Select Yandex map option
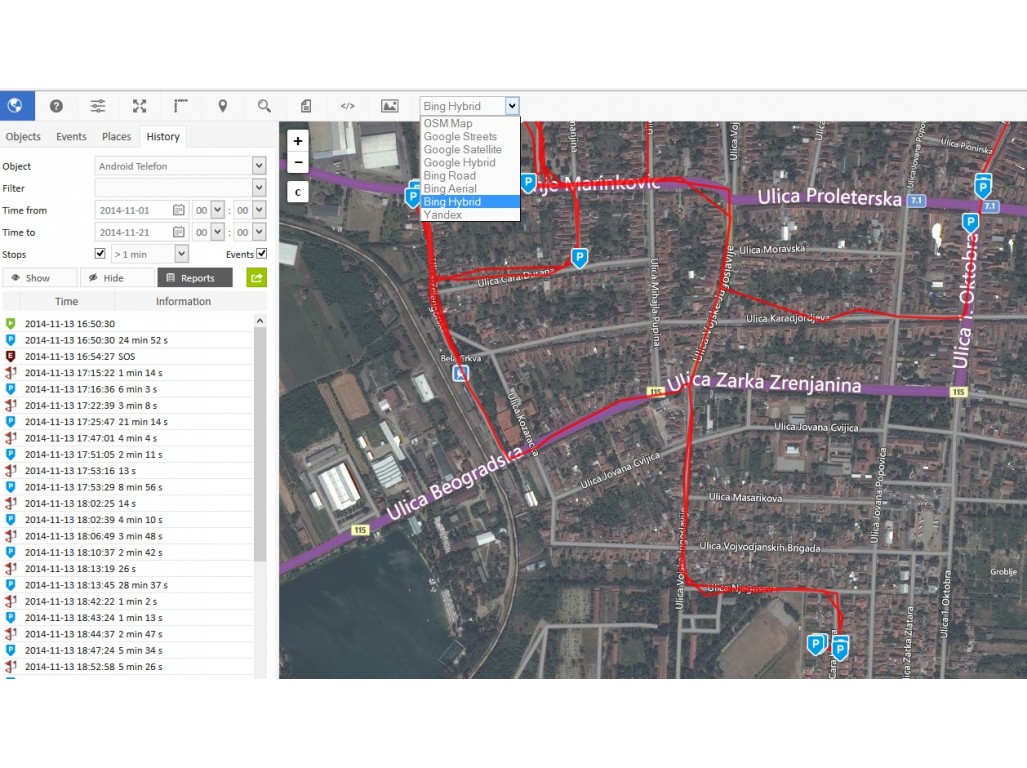The width and height of the screenshot is (1027, 768). [442, 215]
